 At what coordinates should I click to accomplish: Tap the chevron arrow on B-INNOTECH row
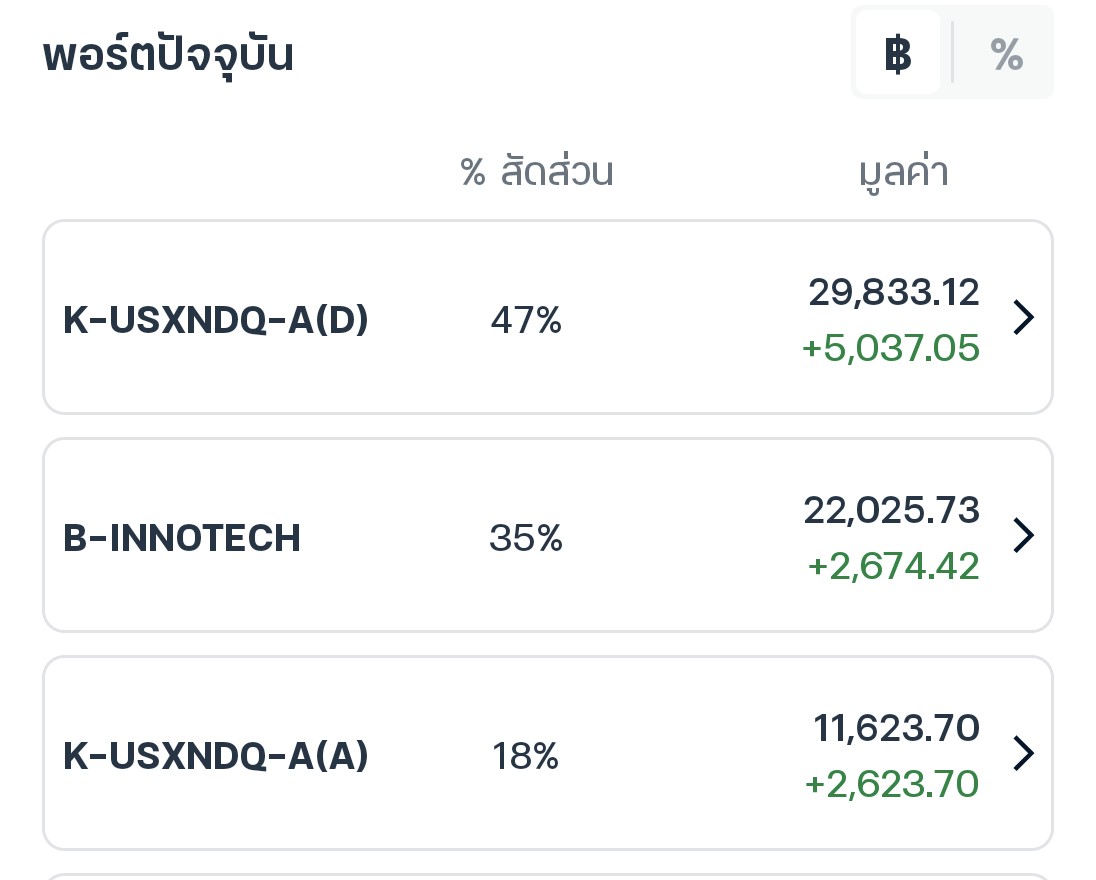(x=1023, y=536)
